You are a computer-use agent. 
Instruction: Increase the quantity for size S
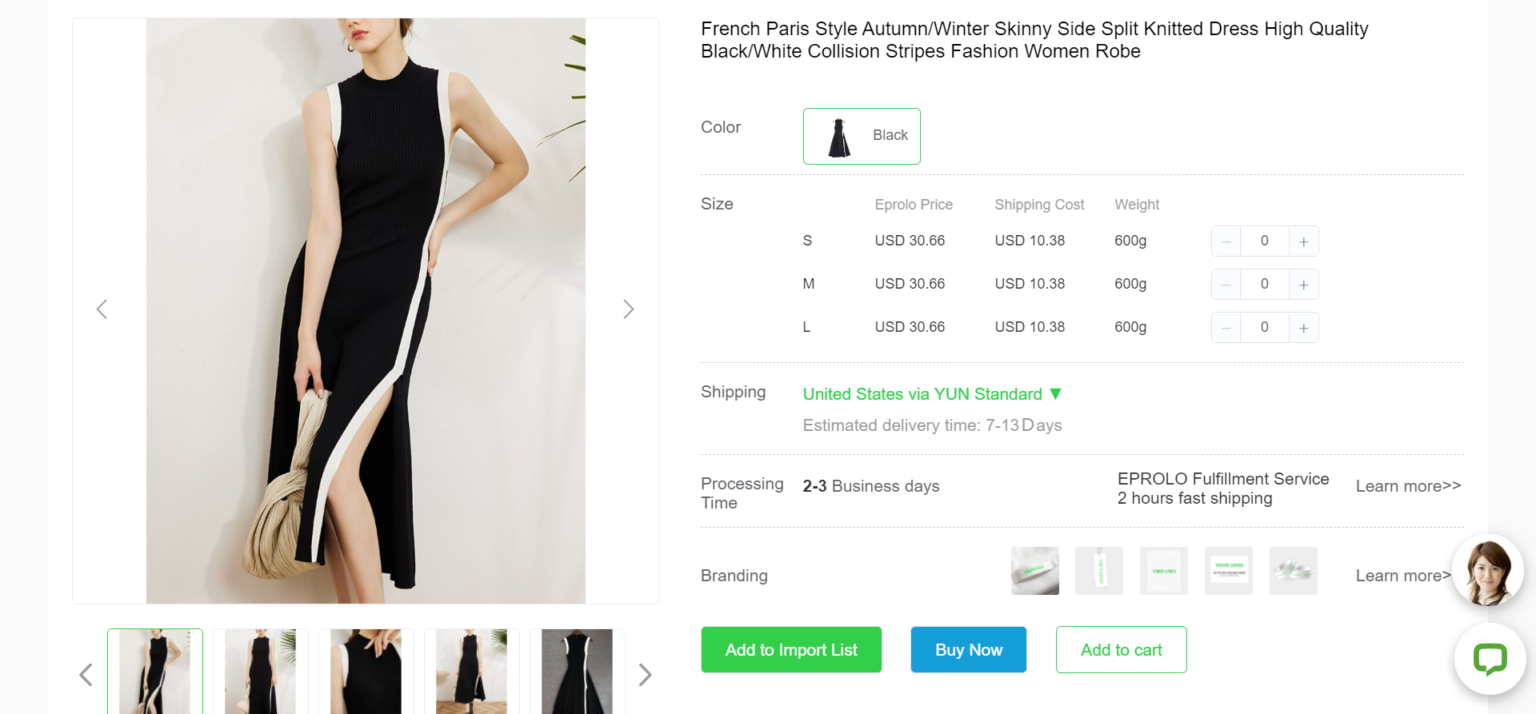coord(1303,240)
